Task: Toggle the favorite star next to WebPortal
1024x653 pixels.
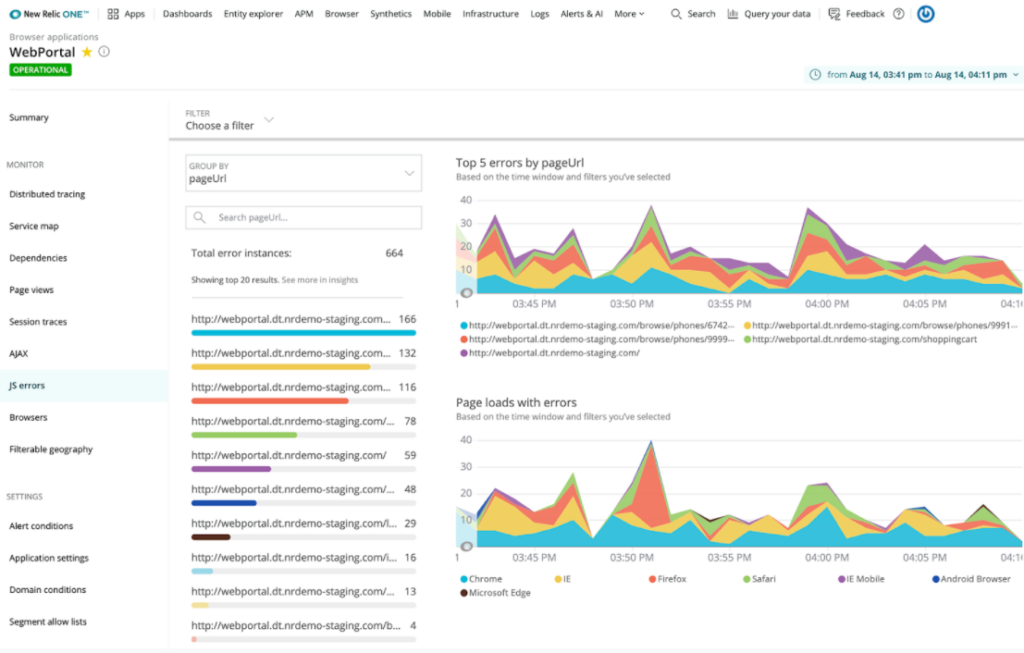Action: click(x=87, y=52)
